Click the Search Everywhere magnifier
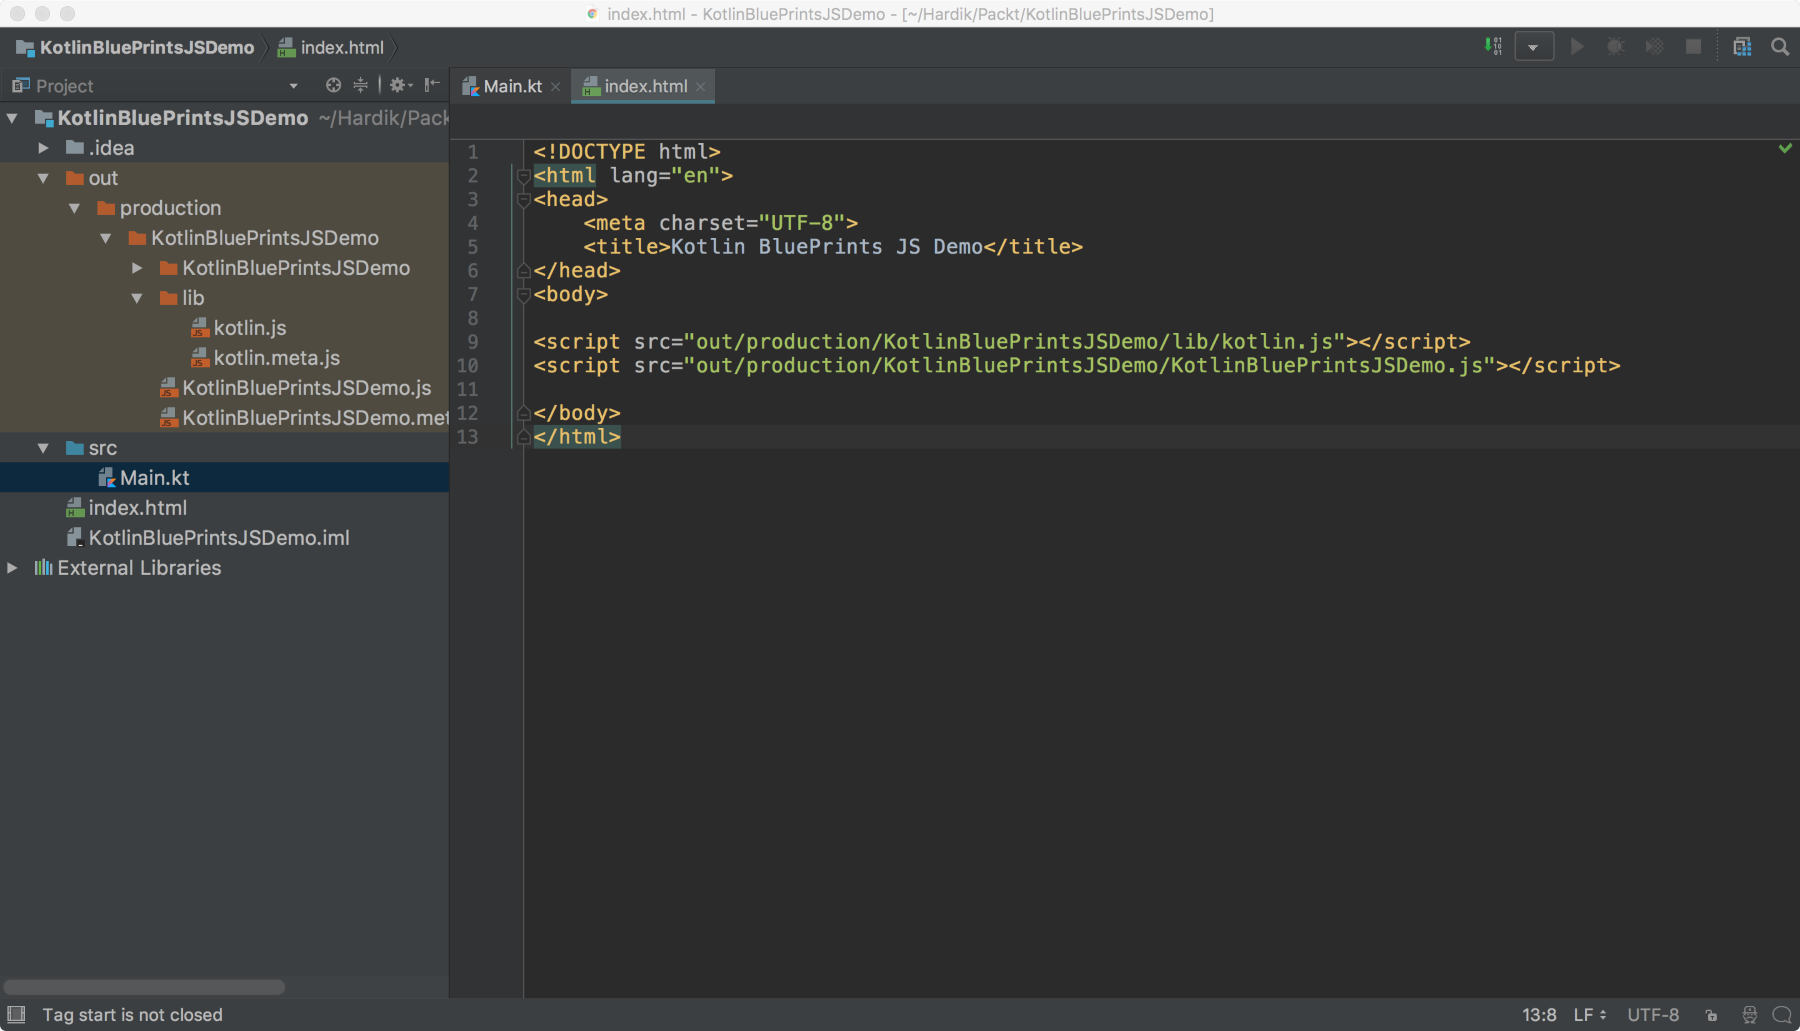 click(x=1780, y=46)
